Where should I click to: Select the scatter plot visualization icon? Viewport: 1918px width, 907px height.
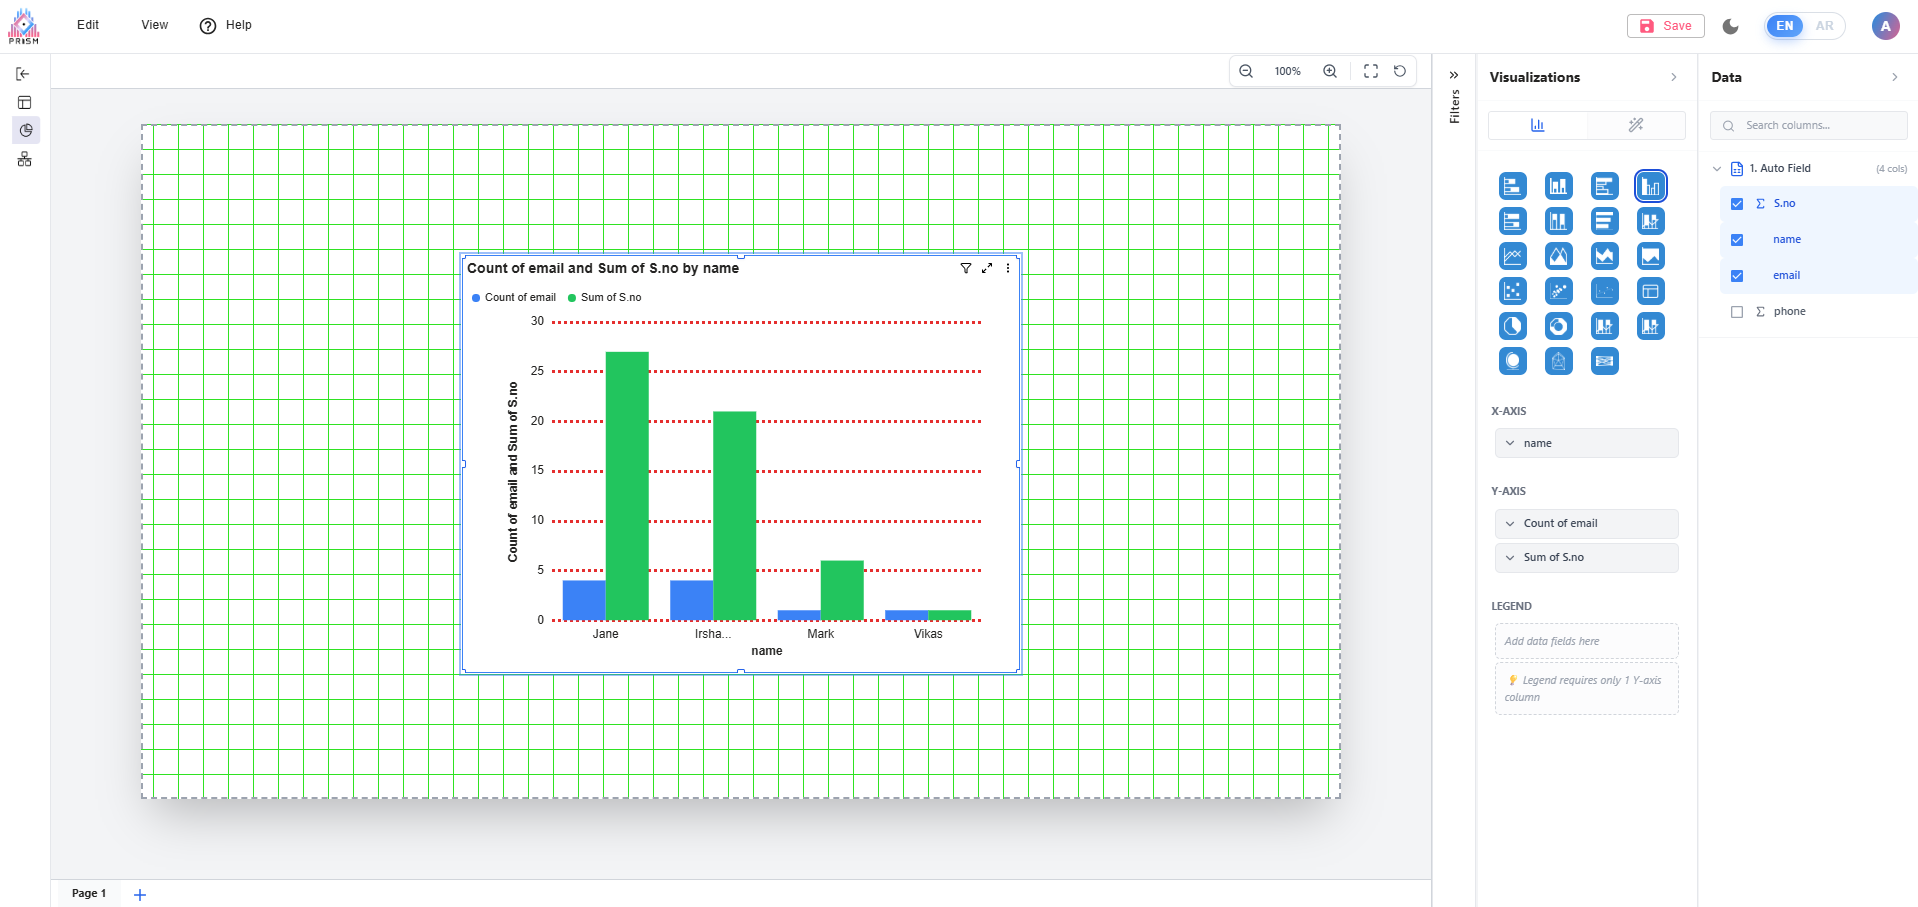coord(1512,291)
